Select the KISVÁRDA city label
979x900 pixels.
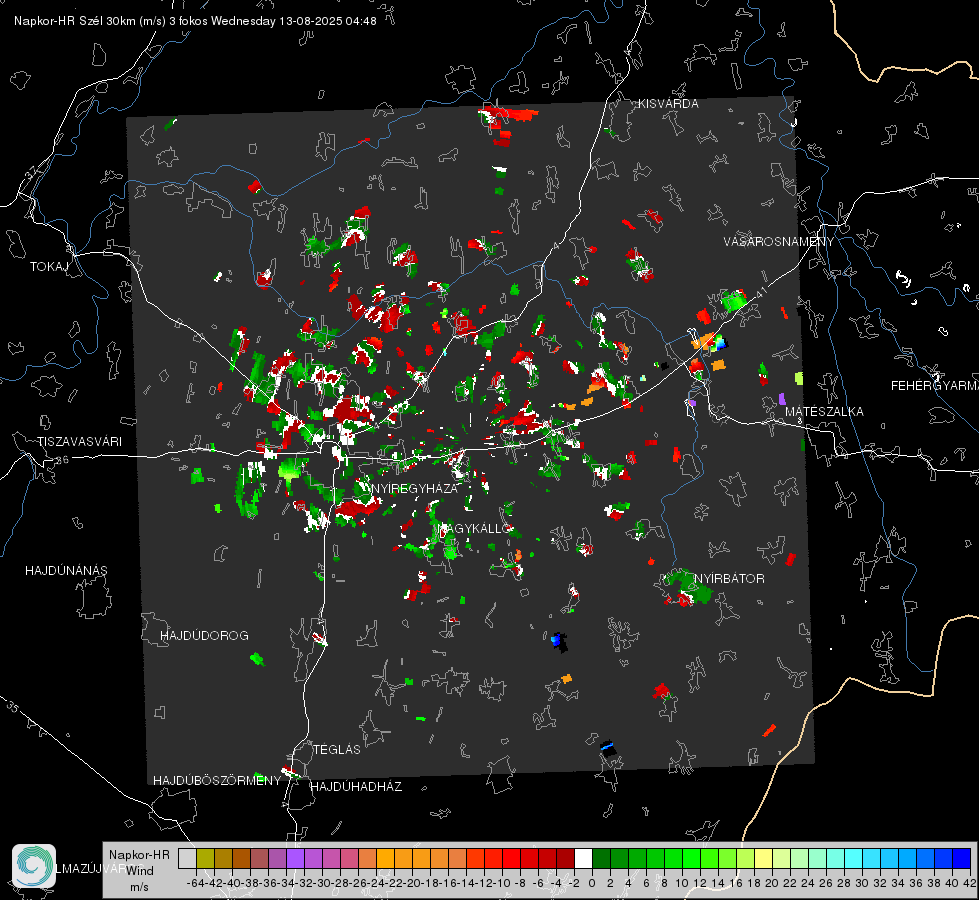pos(668,104)
